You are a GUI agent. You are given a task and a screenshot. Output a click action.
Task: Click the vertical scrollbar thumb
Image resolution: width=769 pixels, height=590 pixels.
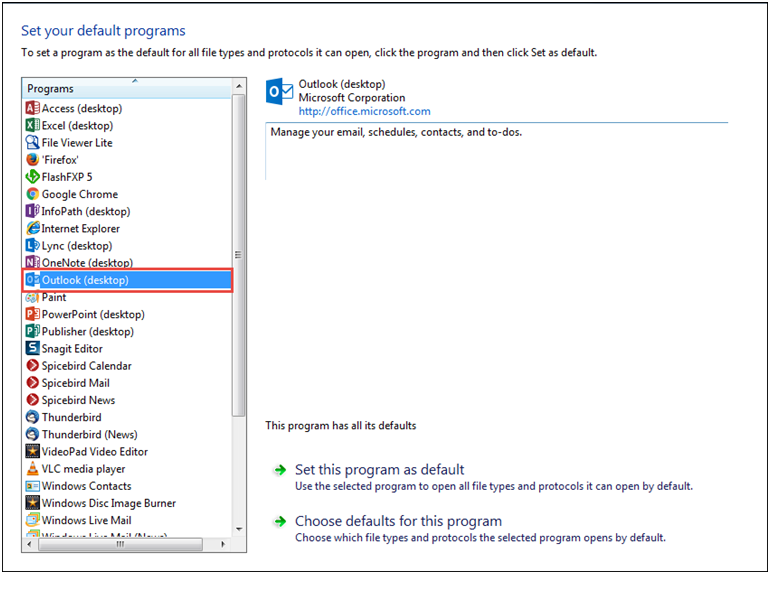click(x=239, y=255)
